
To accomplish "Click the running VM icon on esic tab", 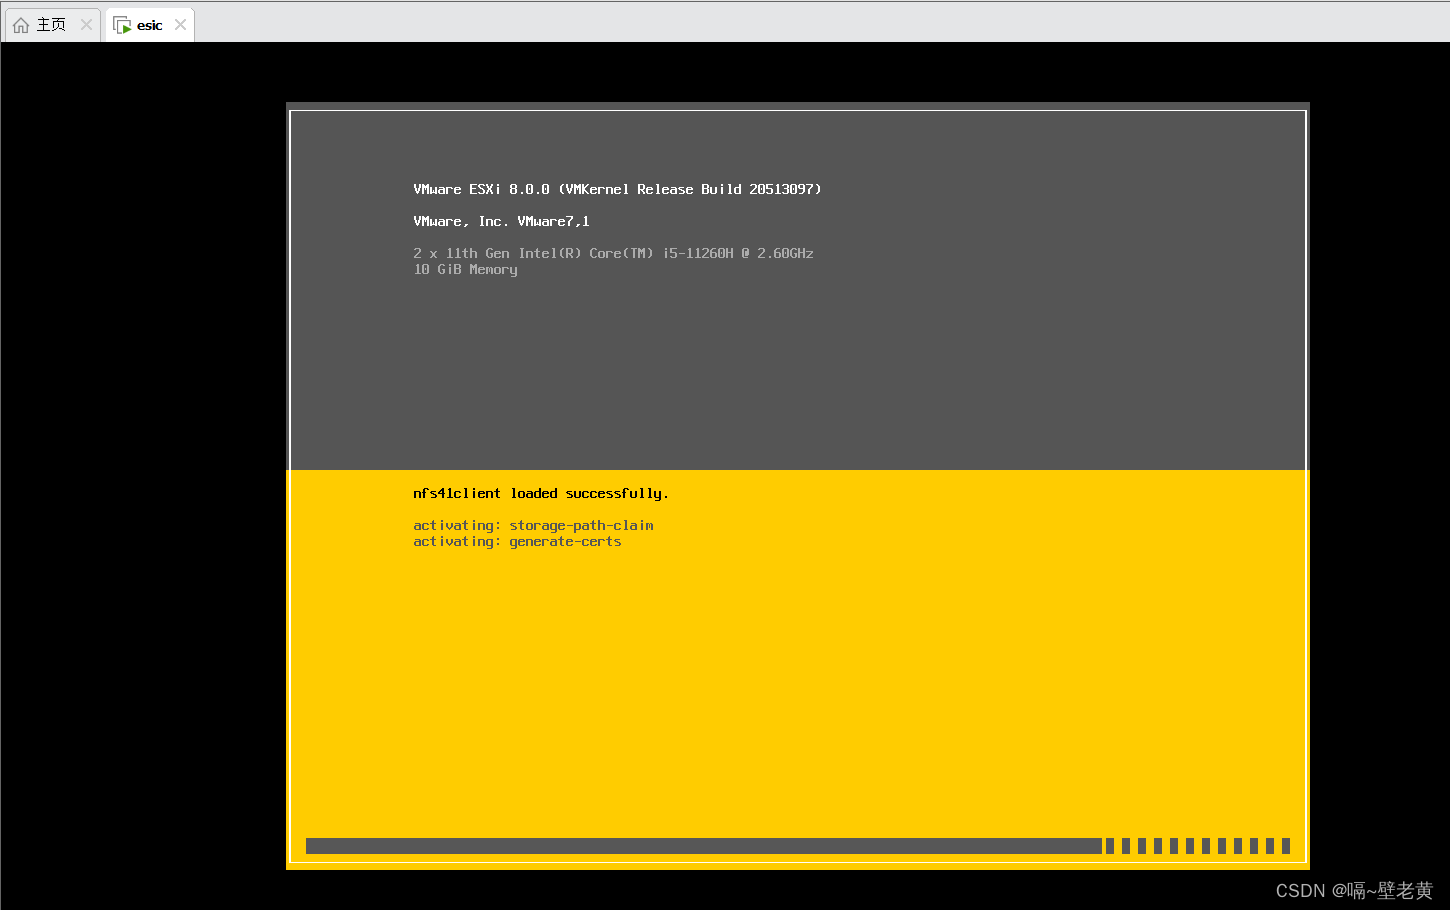I will pyautogui.click(x=122, y=25).
